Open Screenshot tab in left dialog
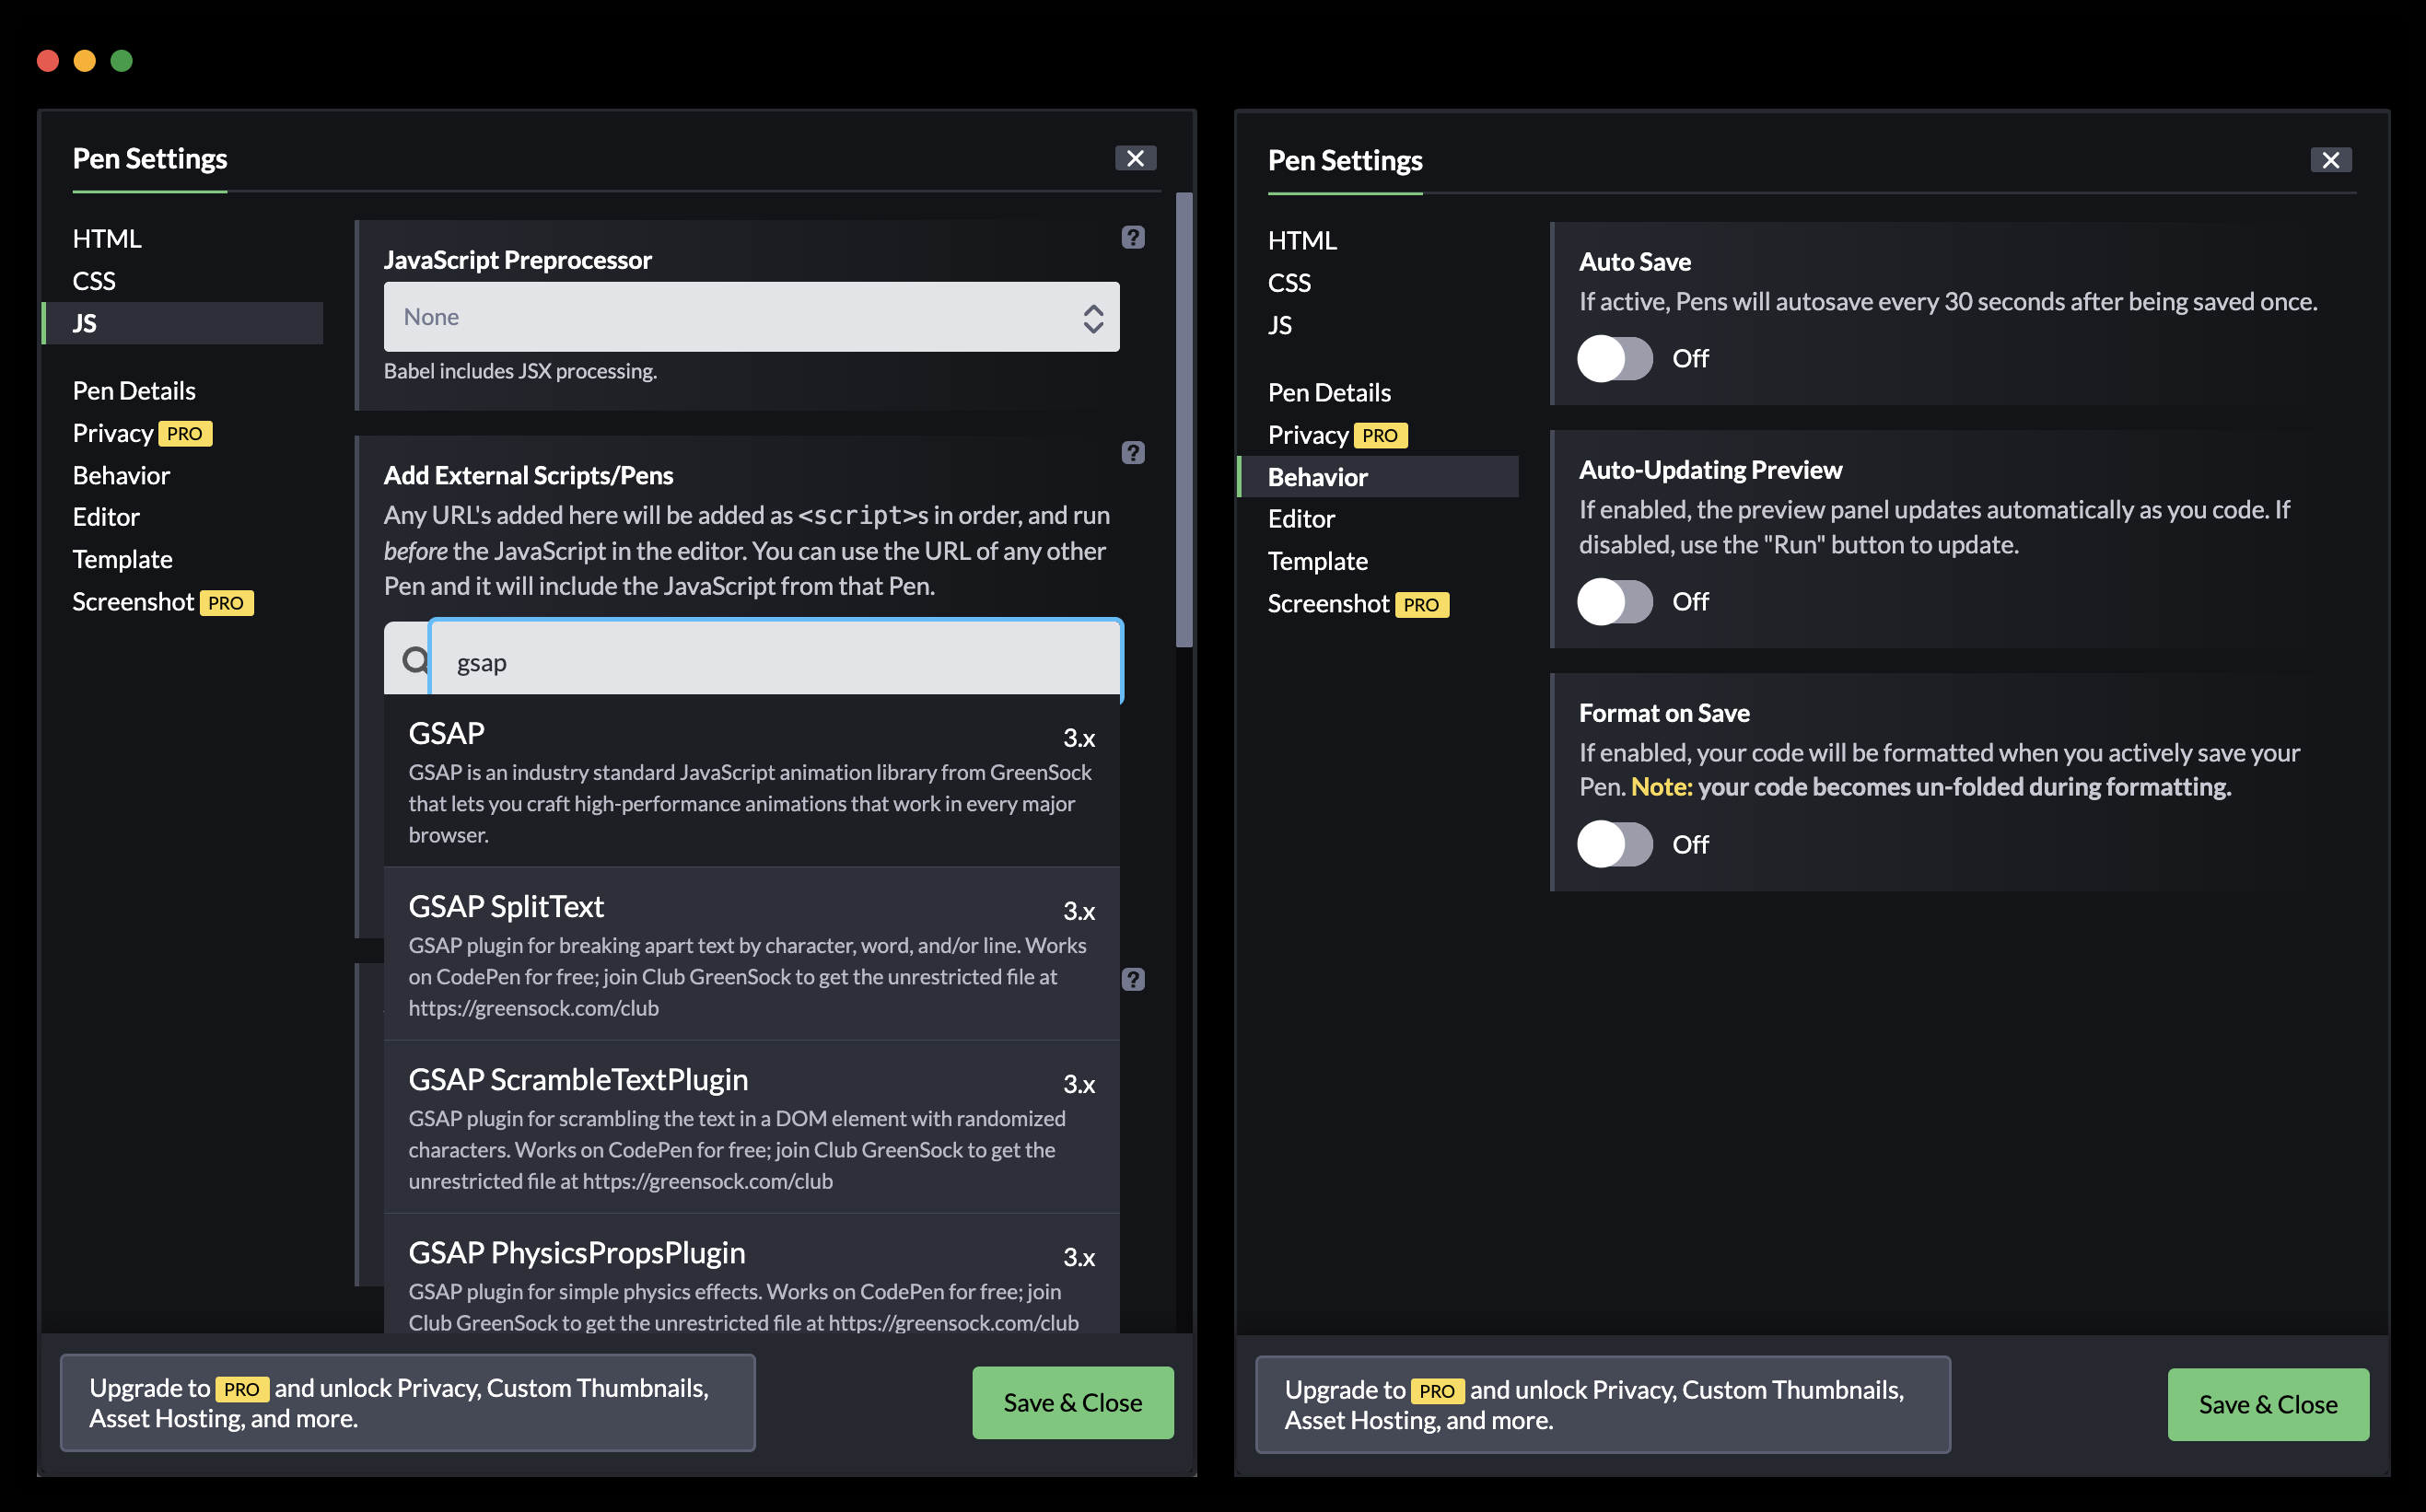 pos(133,602)
